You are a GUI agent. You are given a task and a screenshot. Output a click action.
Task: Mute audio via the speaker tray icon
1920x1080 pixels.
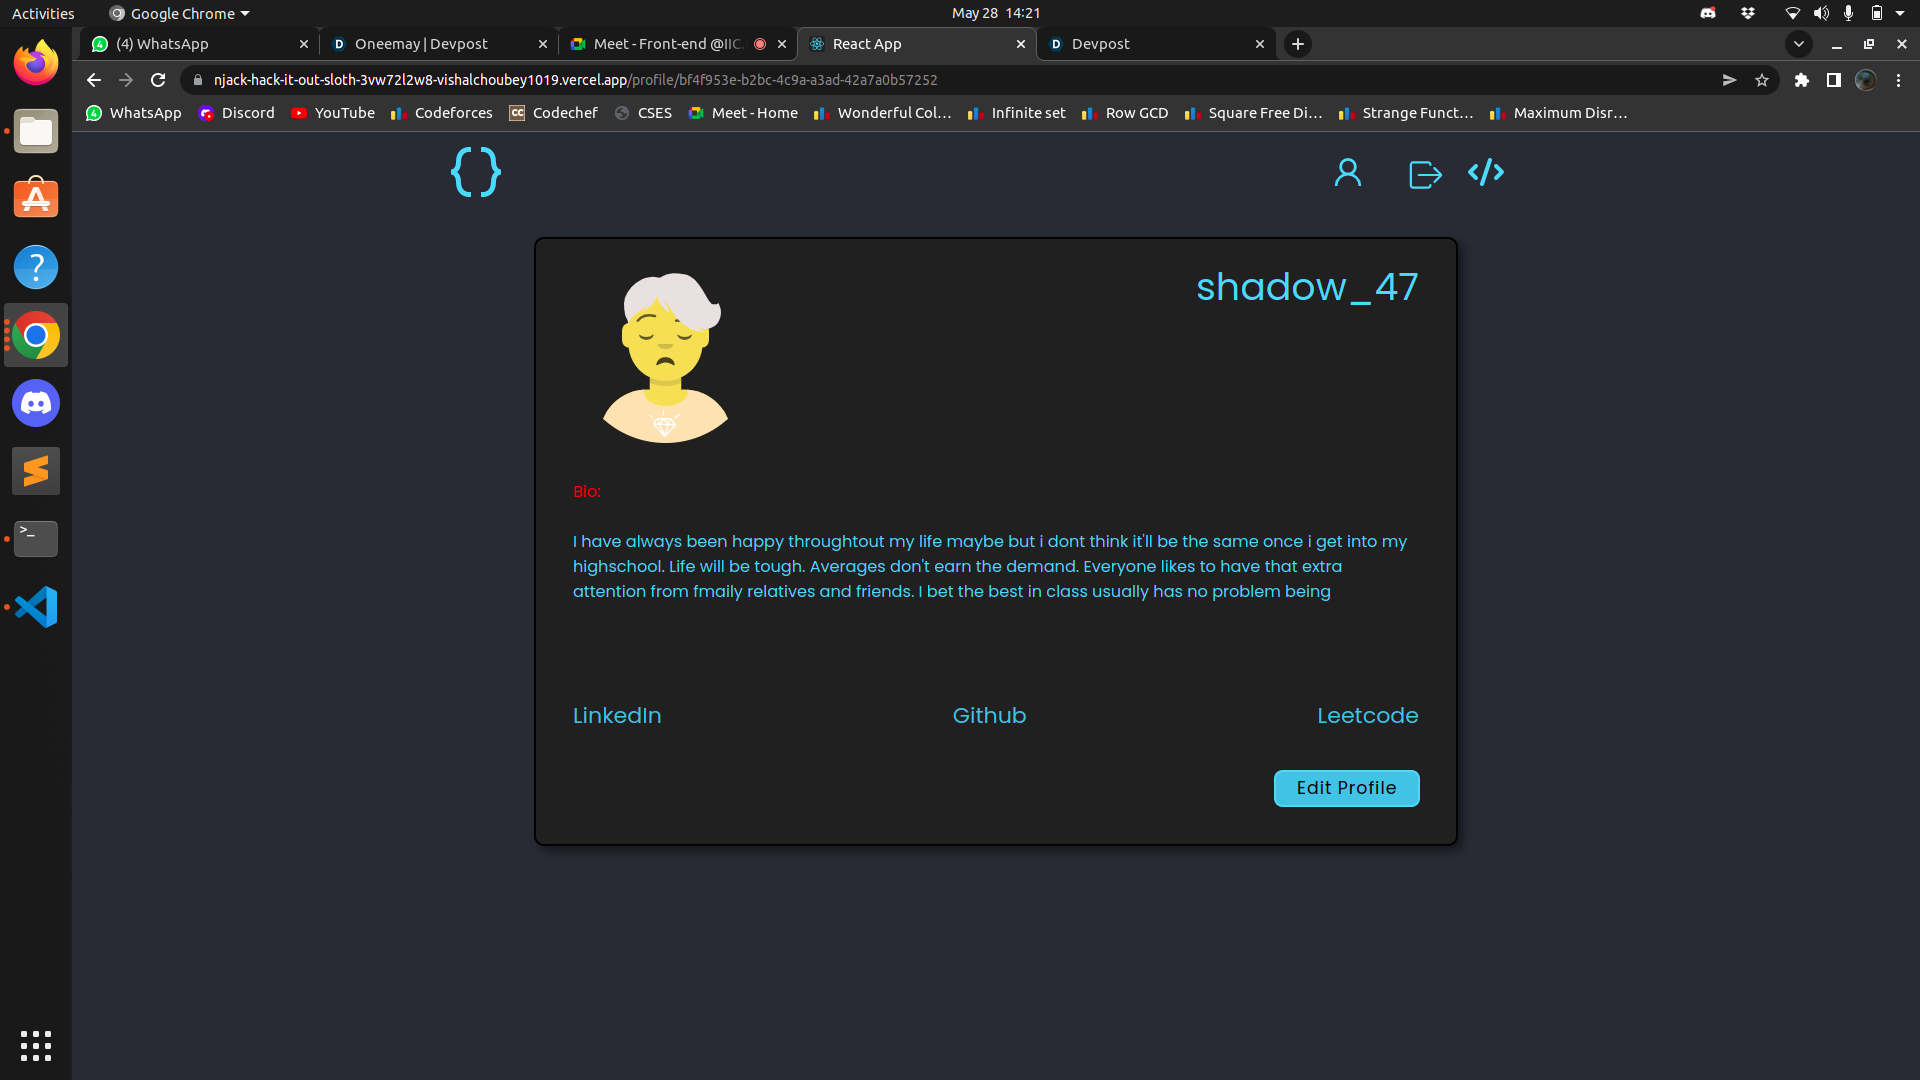pyautogui.click(x=1822, y=13)
